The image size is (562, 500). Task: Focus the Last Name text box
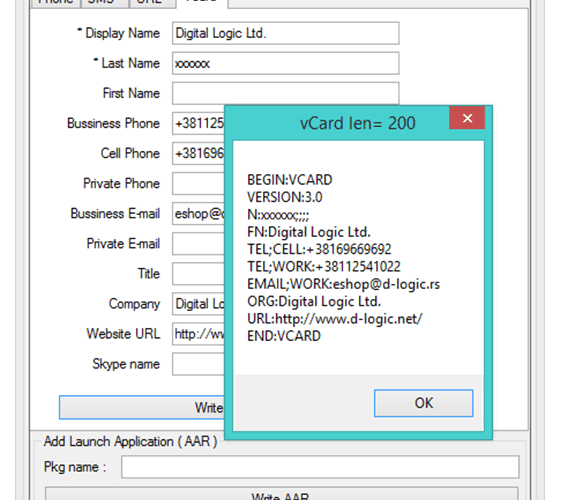(x=285, y=63)
